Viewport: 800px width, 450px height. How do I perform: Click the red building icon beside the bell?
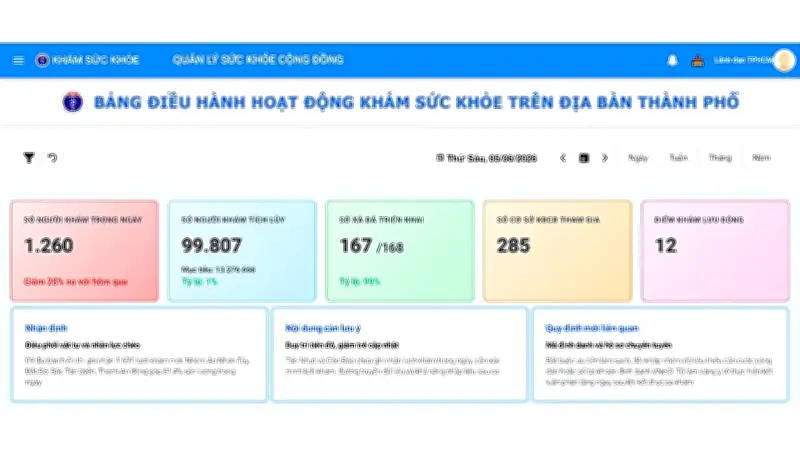click(x=697, y=61)
